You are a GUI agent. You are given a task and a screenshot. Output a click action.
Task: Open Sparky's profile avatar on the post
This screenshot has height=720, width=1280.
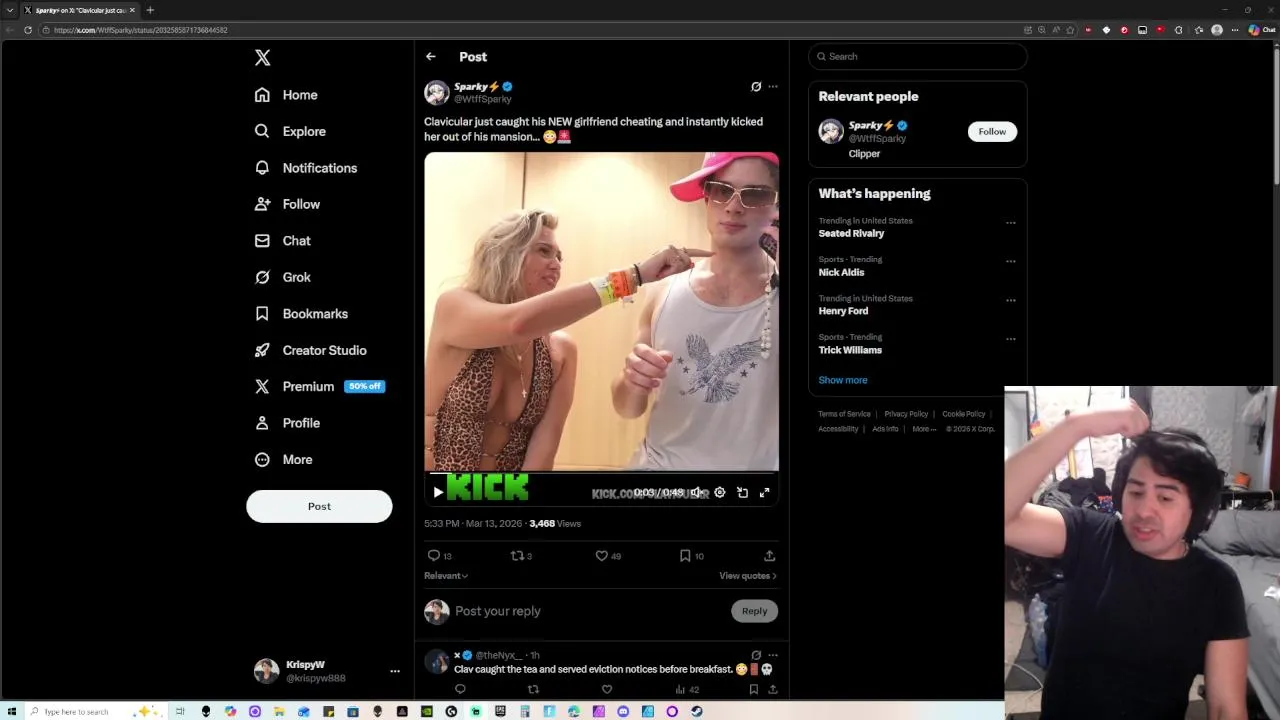[x=437, y=93]
